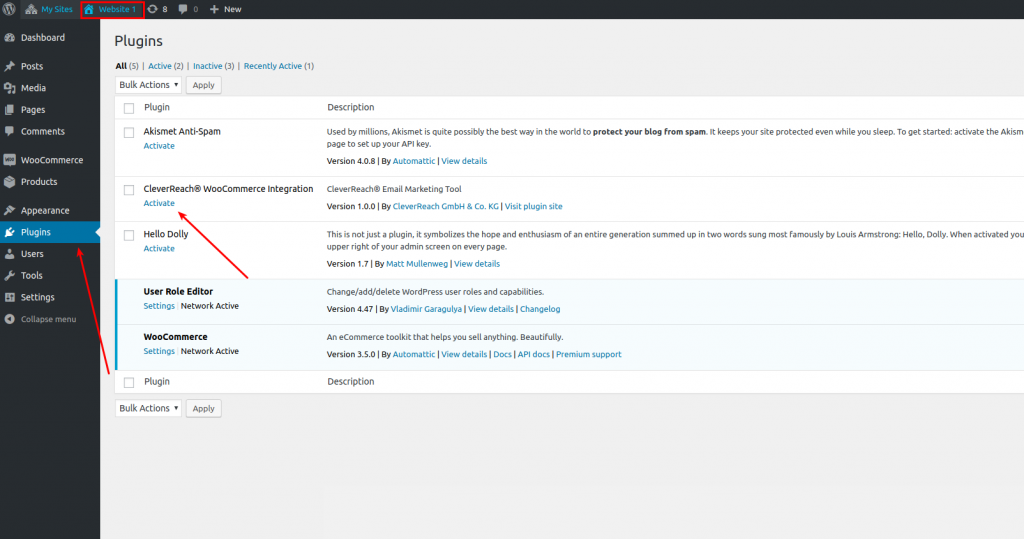1024x539 pixels.
Task: View details for Akismet plugin
Action: point(464,161)
